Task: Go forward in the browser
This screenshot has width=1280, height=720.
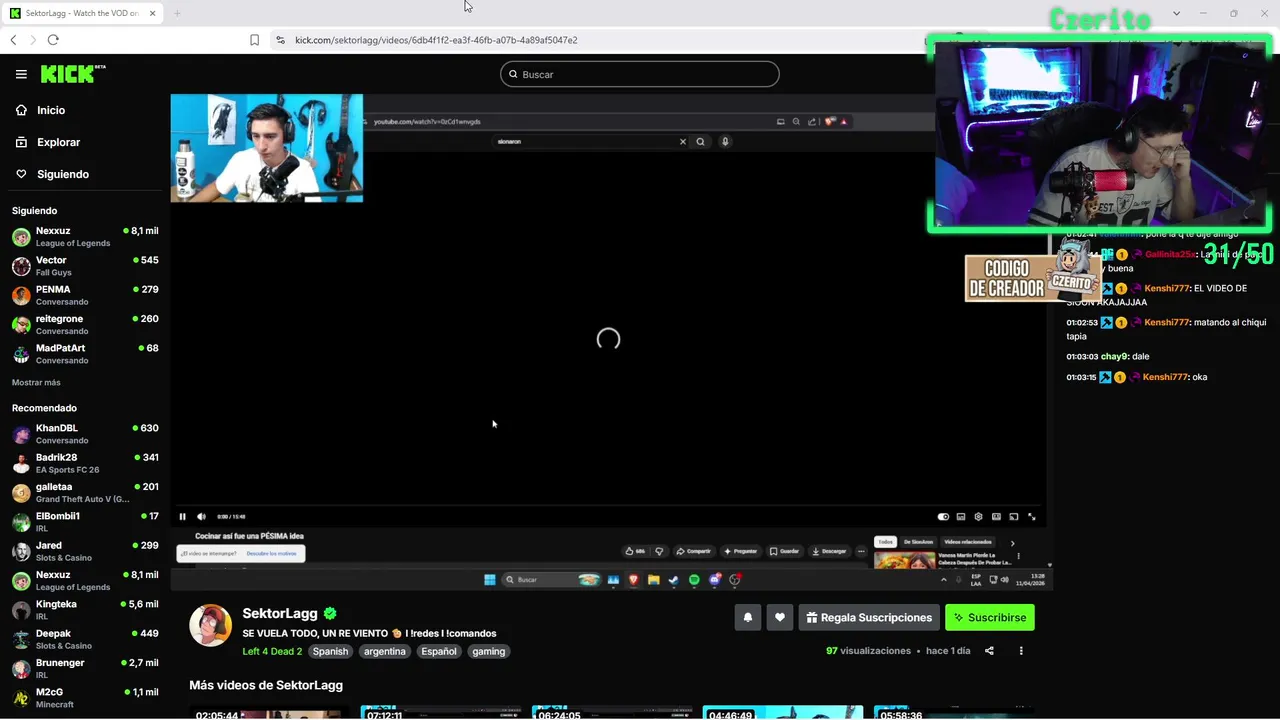Action: click(x=32, y=40)
